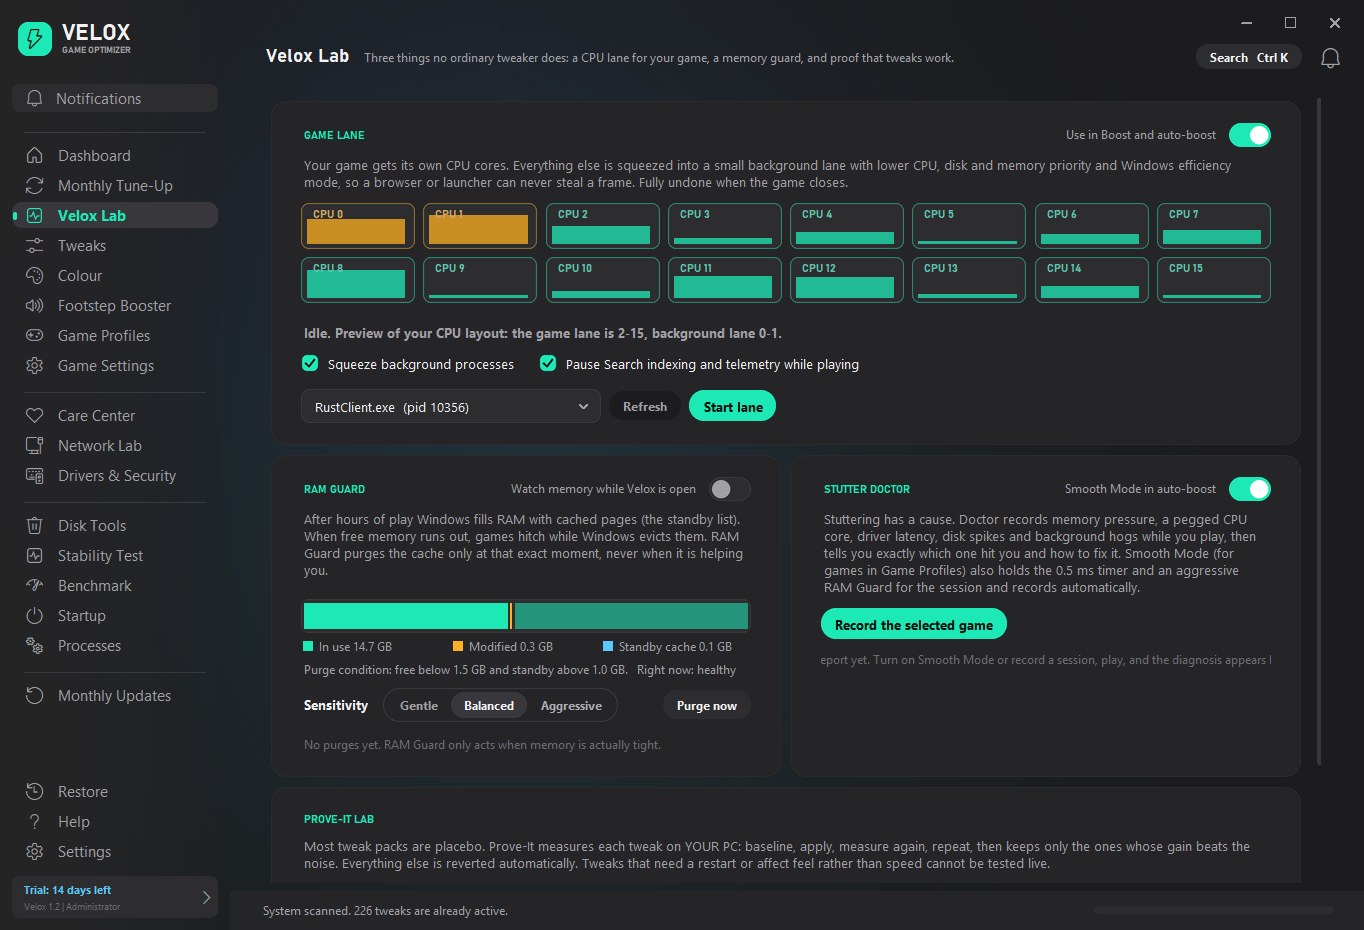Click the CPU 0 core tile
The image size is (1364, 930).
point(358,226)
